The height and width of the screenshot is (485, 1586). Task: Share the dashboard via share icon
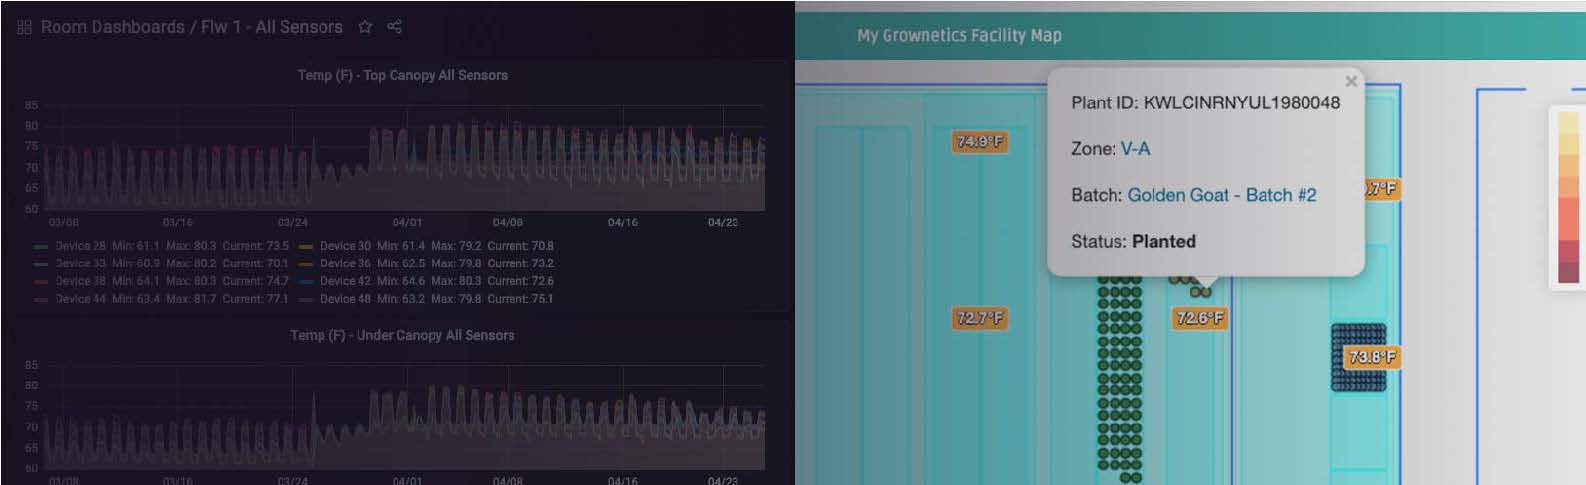(394, 27)
